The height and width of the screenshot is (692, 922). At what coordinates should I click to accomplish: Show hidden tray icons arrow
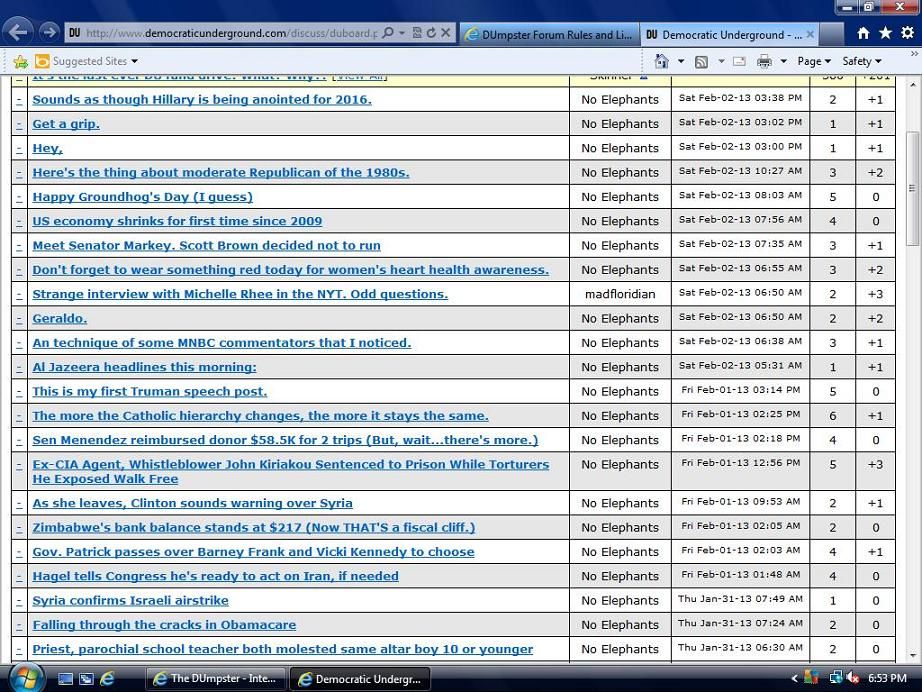coord(794,678)
